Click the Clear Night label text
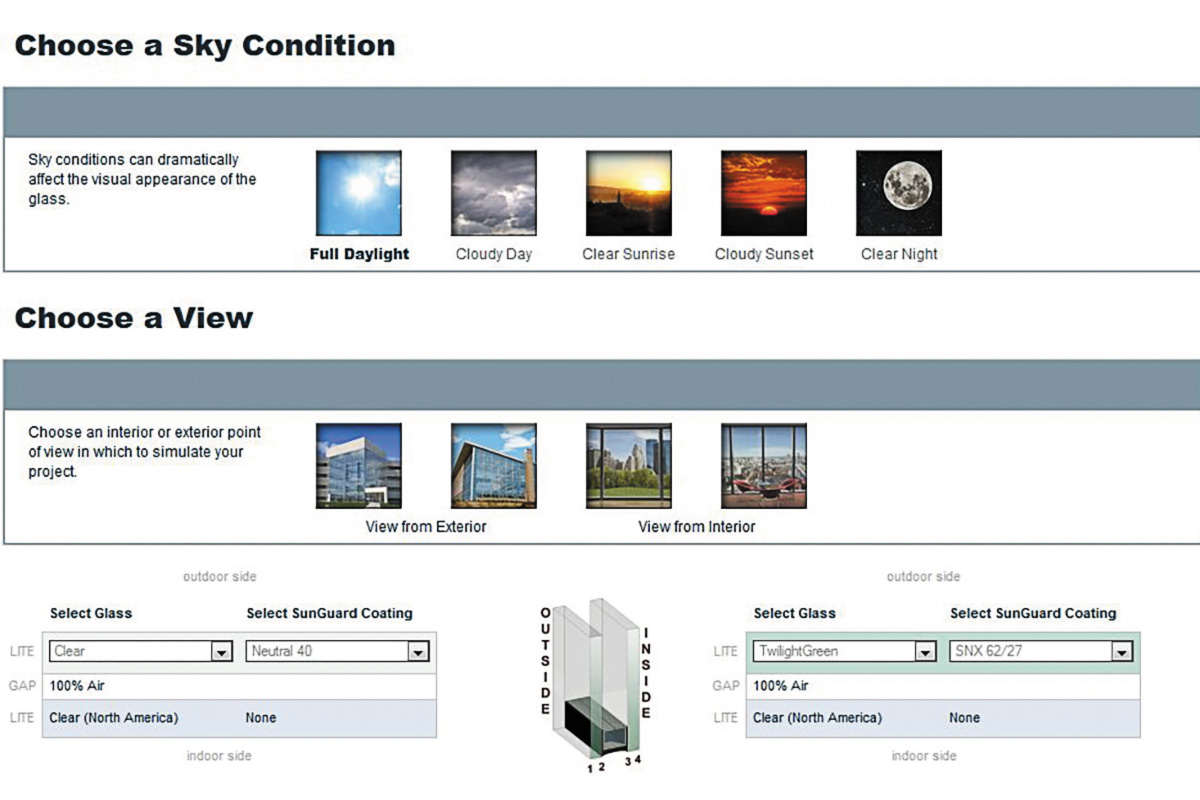Screen dimensions: 1200x800 (x=899, y=254)
